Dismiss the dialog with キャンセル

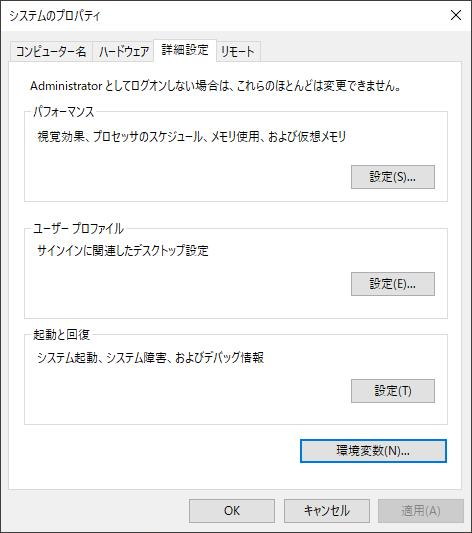[327, 511]
